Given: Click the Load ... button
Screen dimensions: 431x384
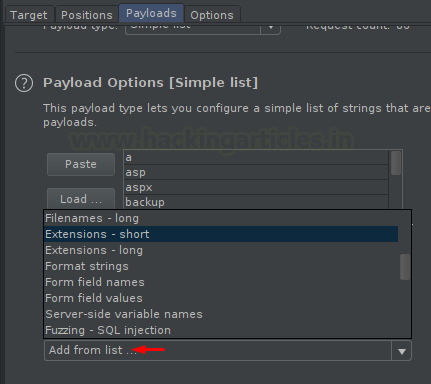Looking at the screenshot, I should [x=81, y=199].
